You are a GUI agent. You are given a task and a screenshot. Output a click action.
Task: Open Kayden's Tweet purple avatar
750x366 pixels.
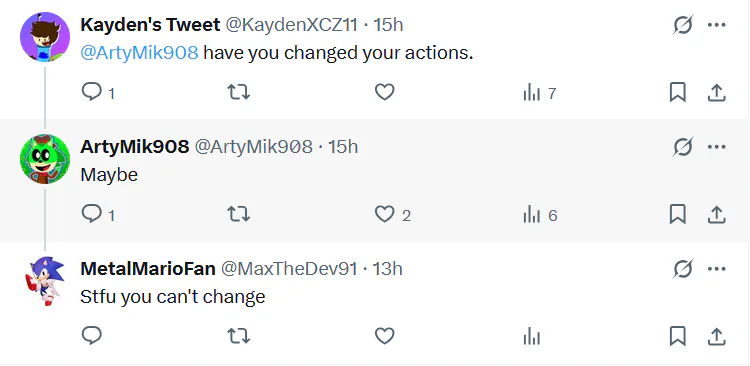pyautogui.click(x=45, y=37)
